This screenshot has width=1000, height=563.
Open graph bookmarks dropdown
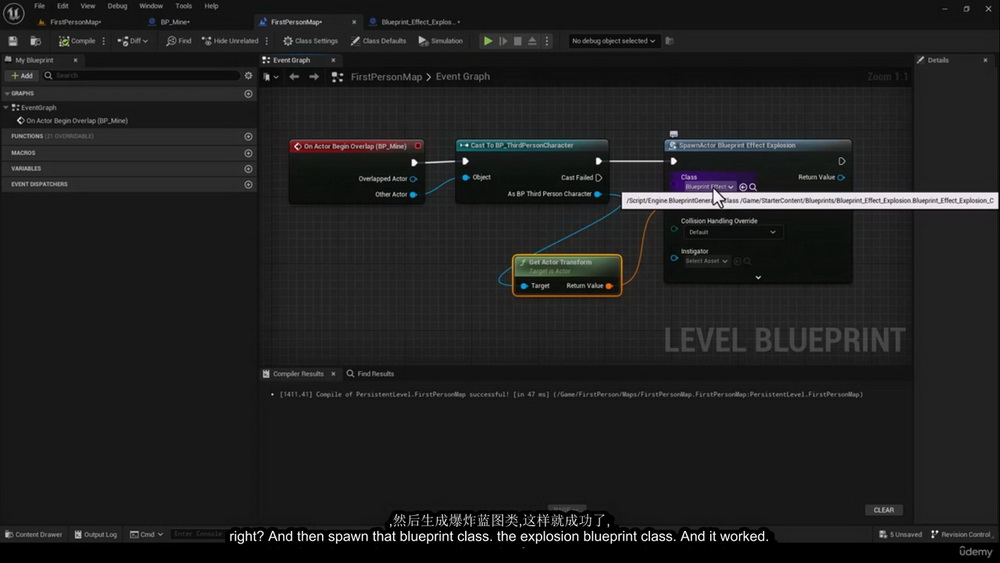tap(271, 77)
